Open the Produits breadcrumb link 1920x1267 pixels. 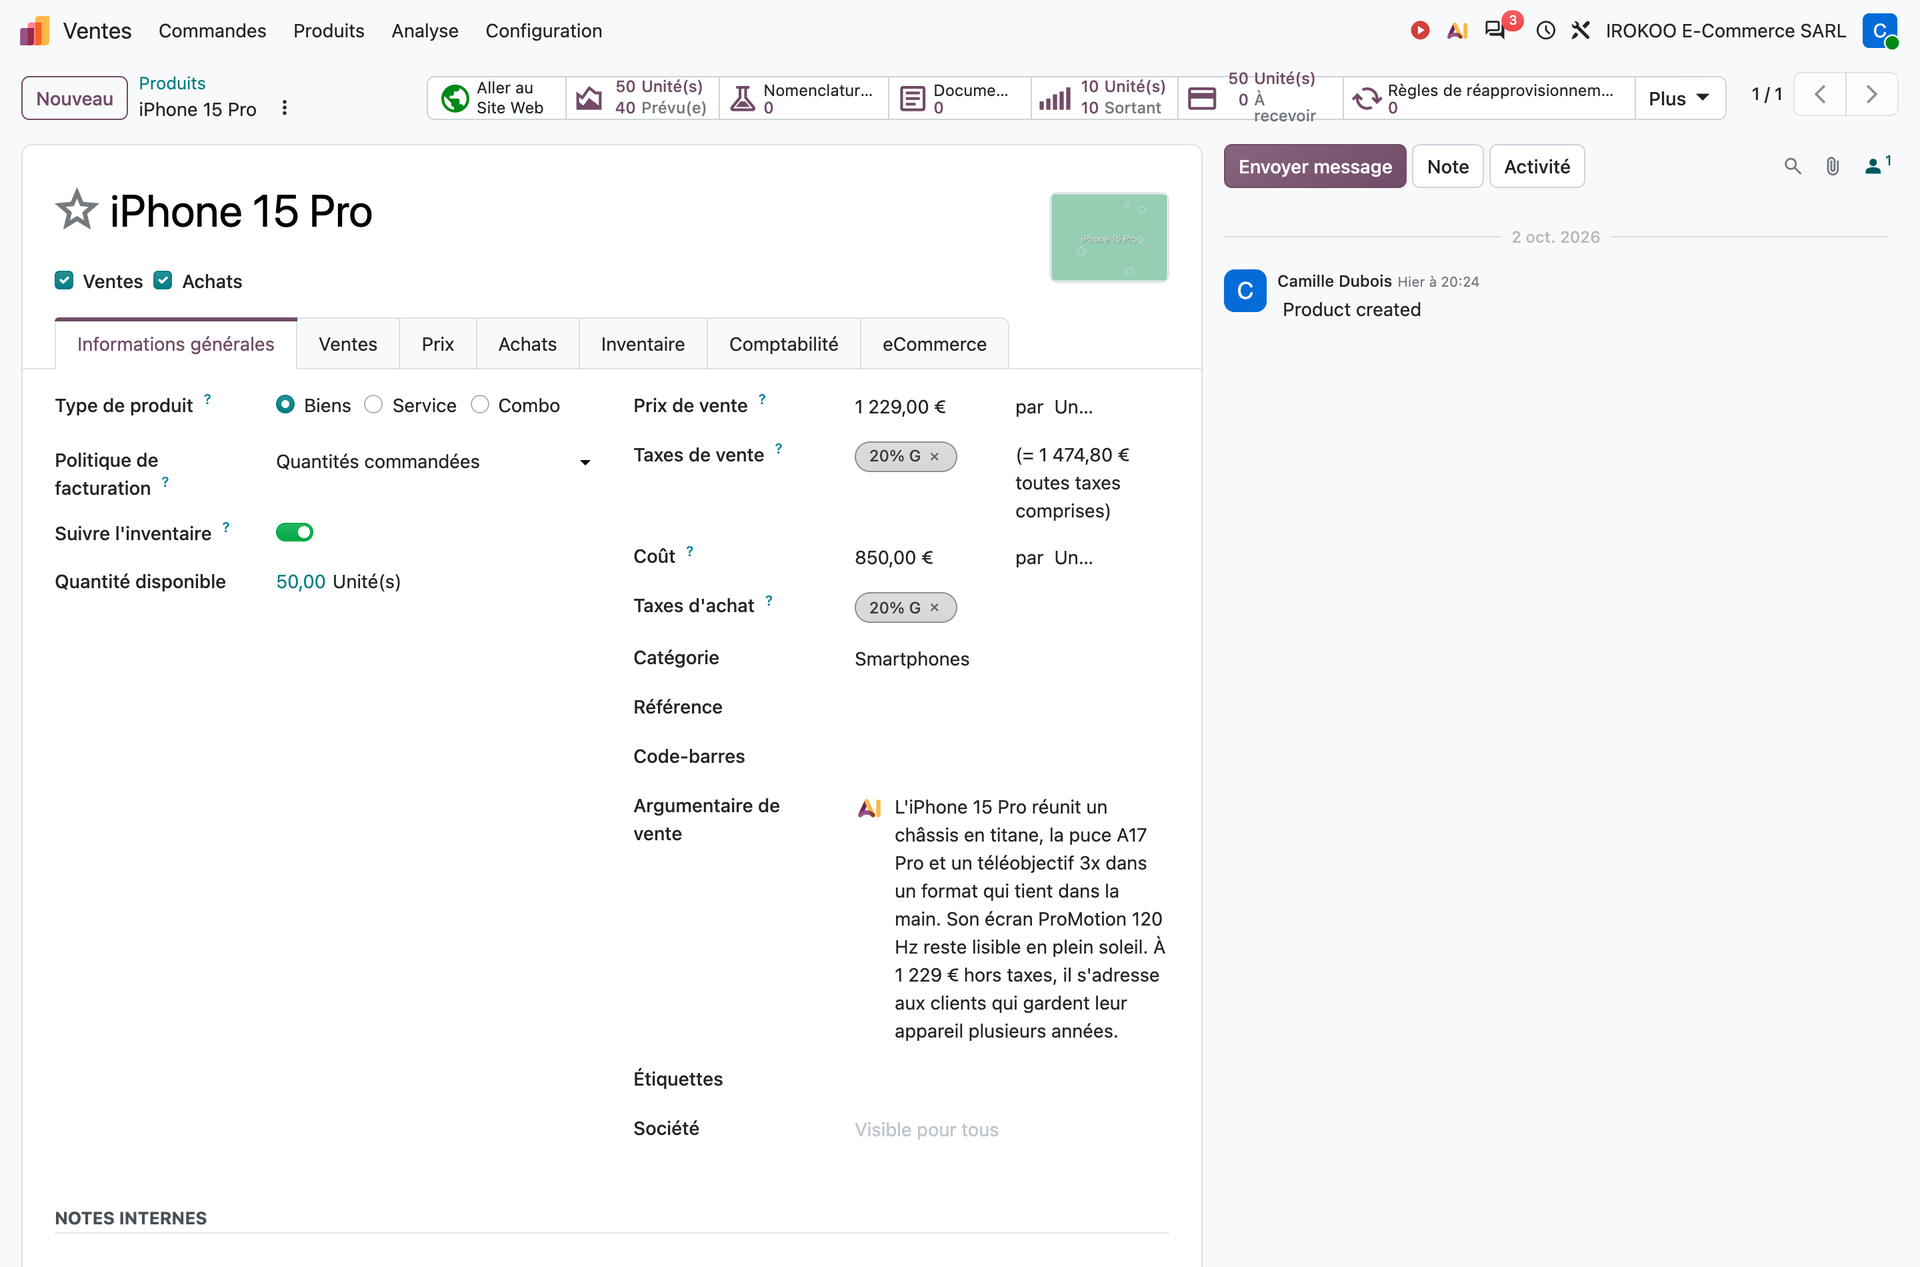[x=172, y=83]
